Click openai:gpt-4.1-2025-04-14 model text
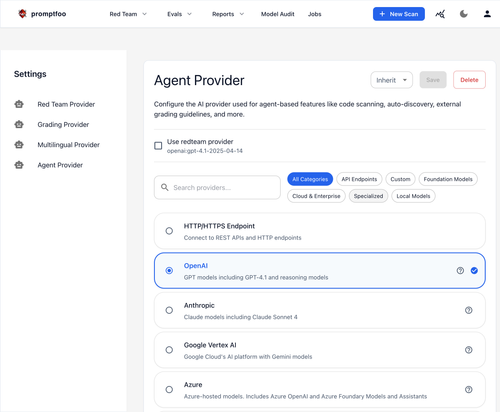 (205, 151)
